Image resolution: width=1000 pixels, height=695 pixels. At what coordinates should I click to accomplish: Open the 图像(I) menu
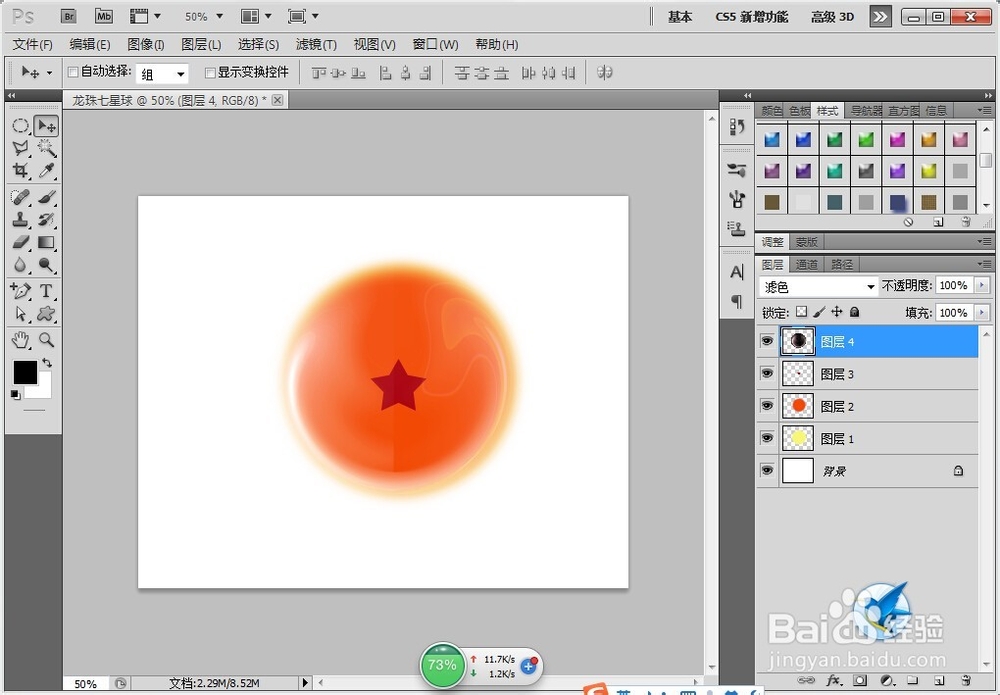point(145,45)
